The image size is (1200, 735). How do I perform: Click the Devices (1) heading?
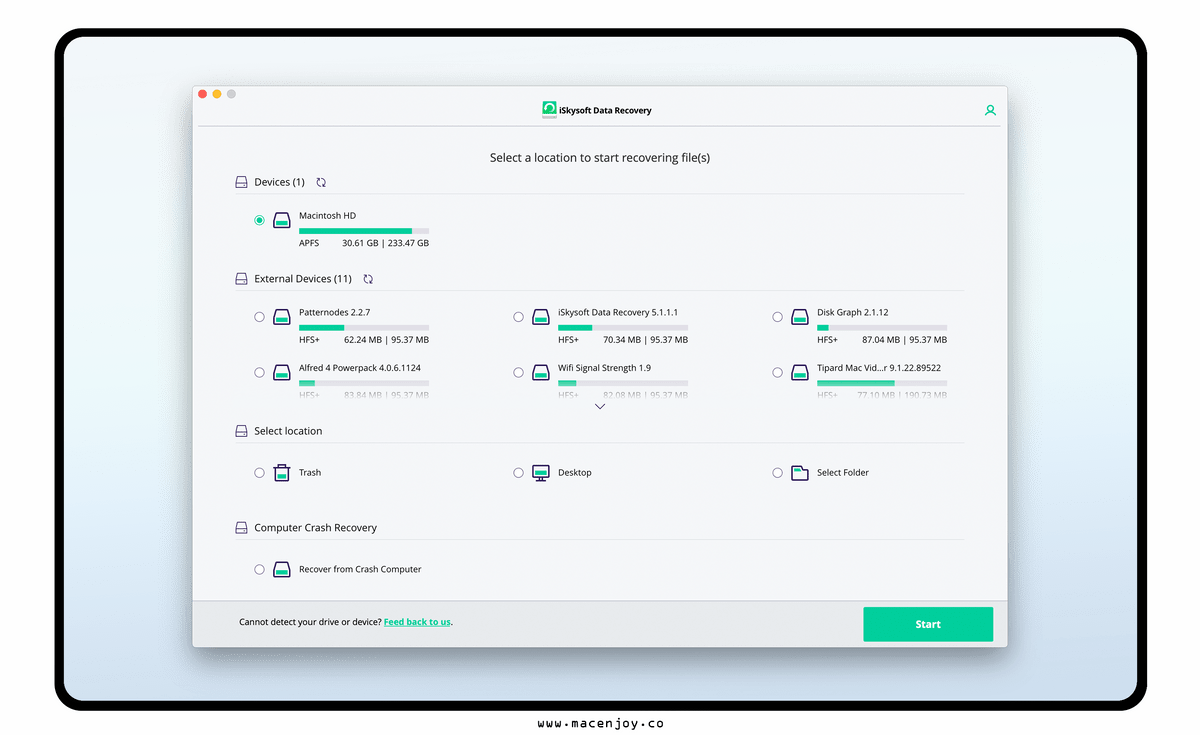tap(279, 182)
